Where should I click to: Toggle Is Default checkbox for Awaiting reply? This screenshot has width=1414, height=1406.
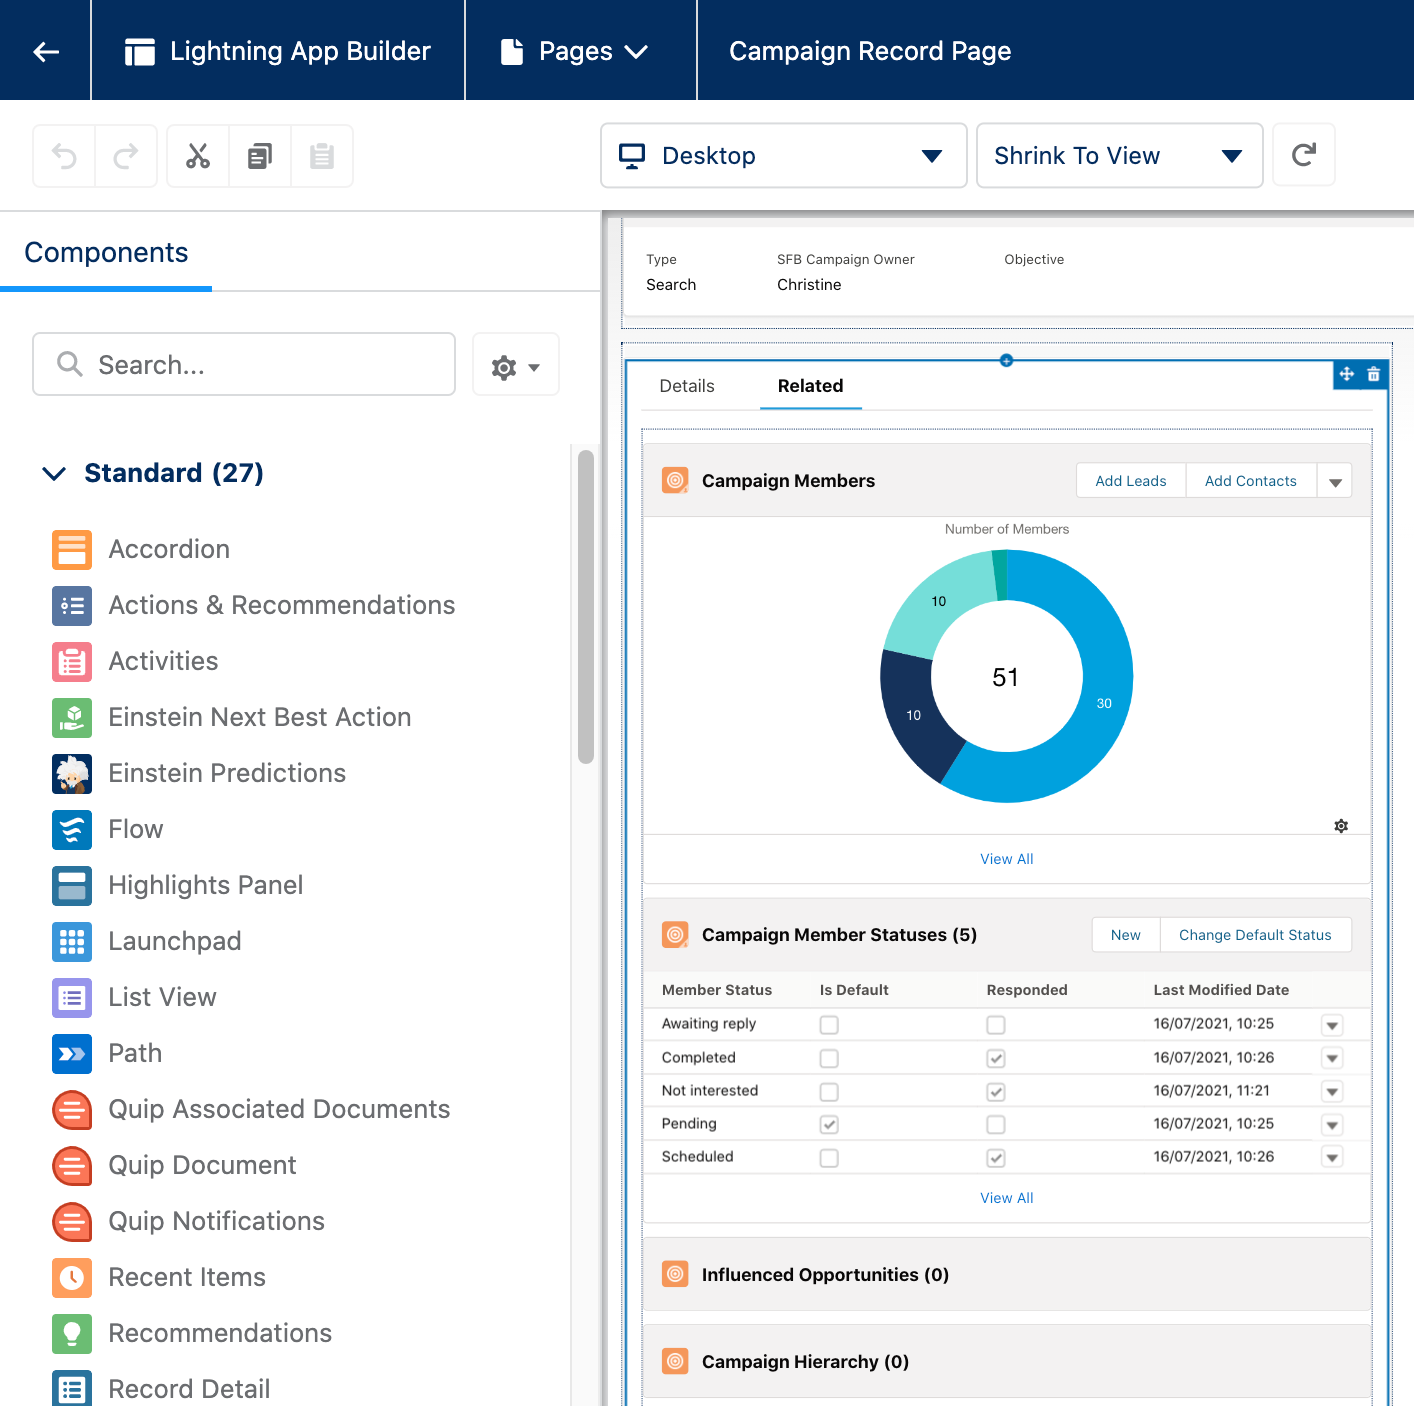click(x=829, y=1025)
